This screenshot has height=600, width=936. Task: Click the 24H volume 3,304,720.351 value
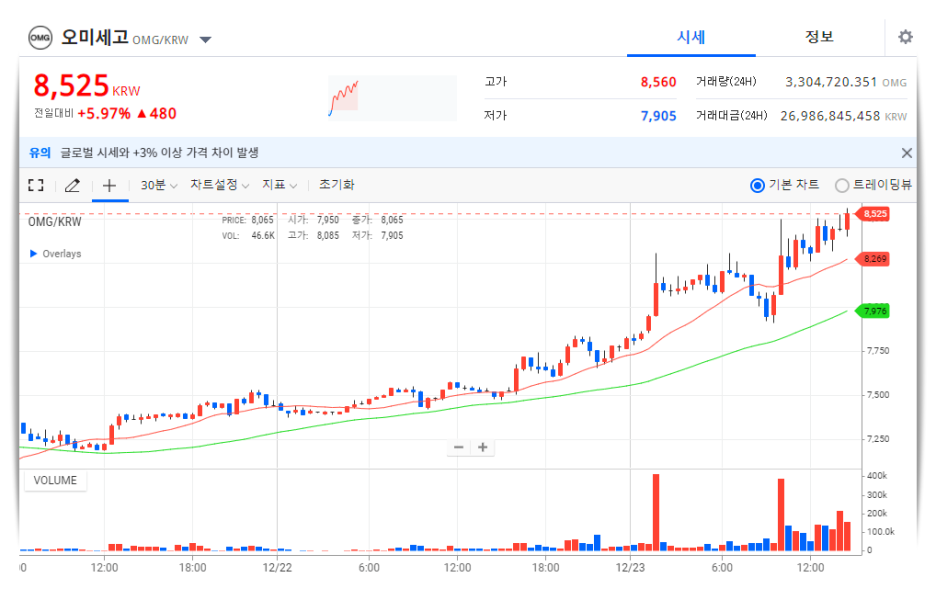click(x=830, y=82)
